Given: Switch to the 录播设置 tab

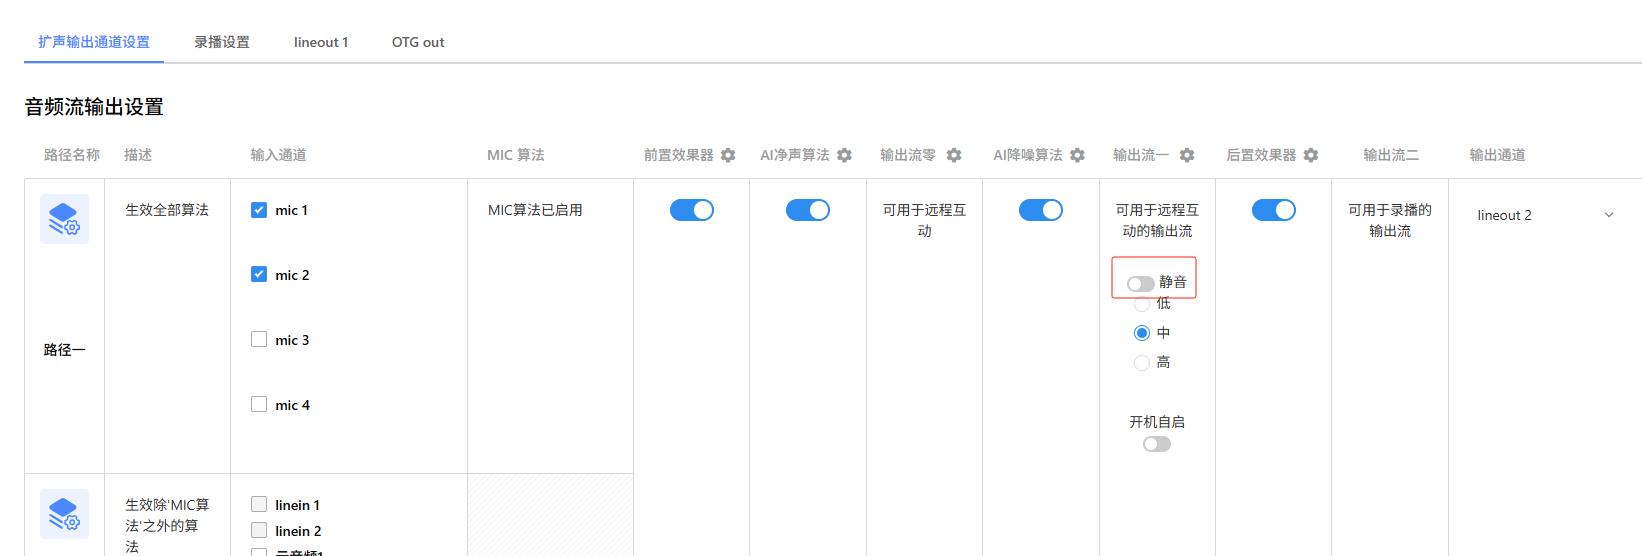Looking at the screenshot, I should [222, 42].
